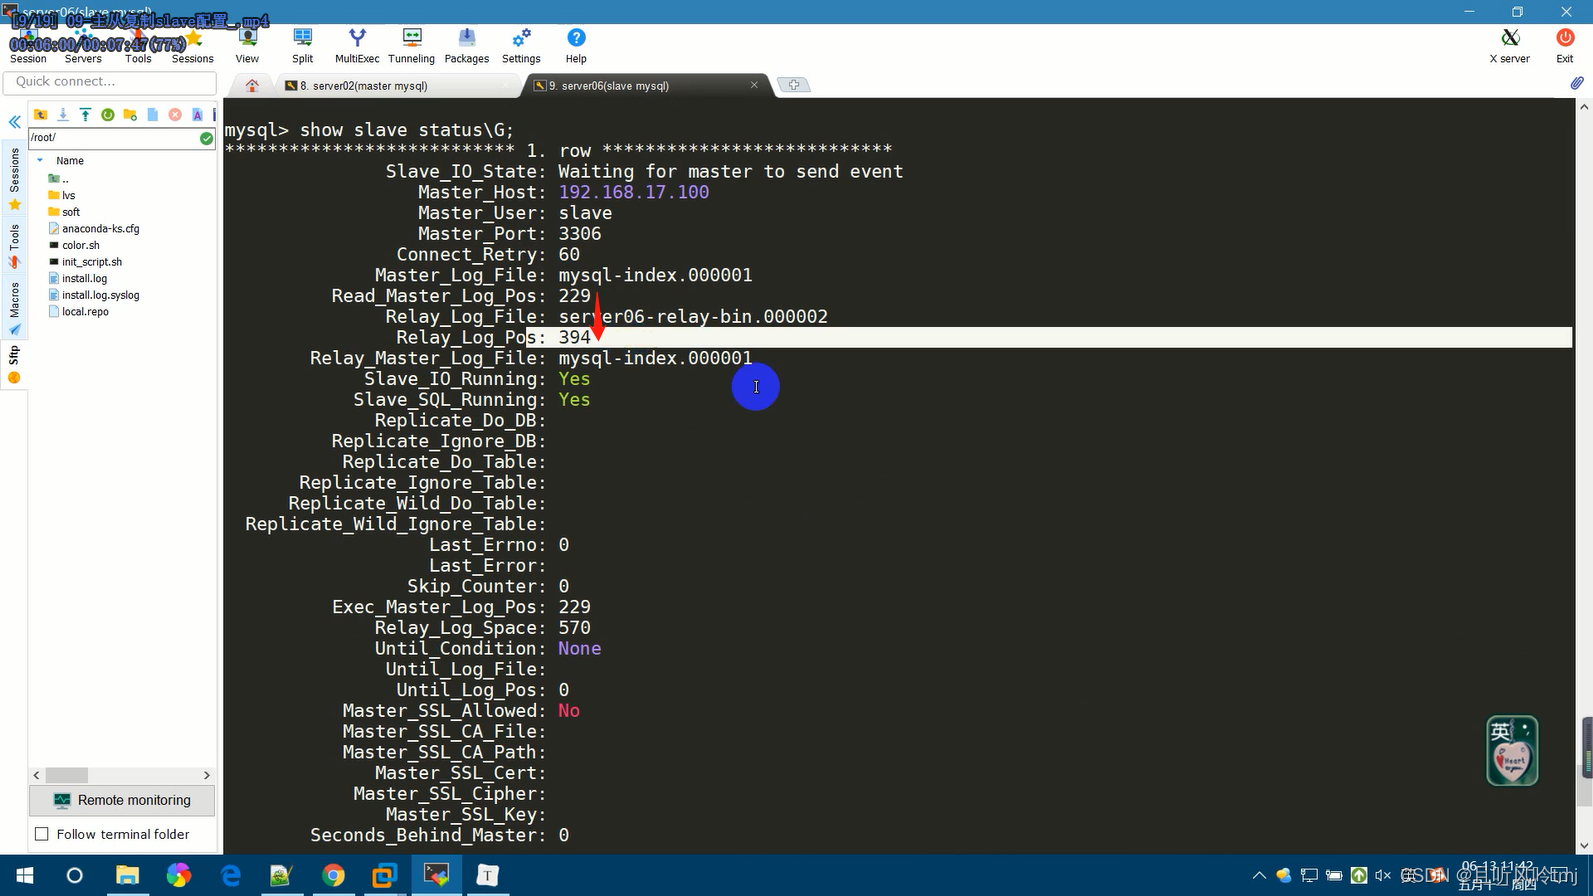
Task: Start the X server
Action: coord(1510,46)
